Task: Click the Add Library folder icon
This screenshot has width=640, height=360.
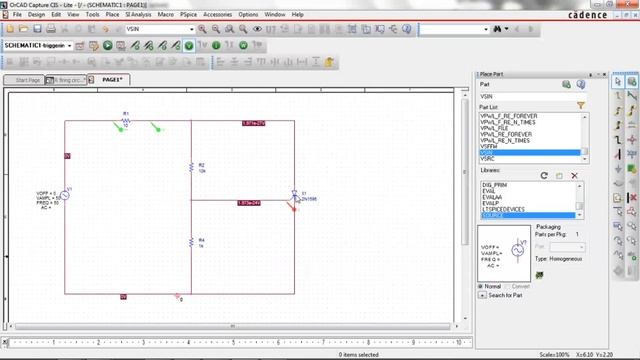Action: 559,176
